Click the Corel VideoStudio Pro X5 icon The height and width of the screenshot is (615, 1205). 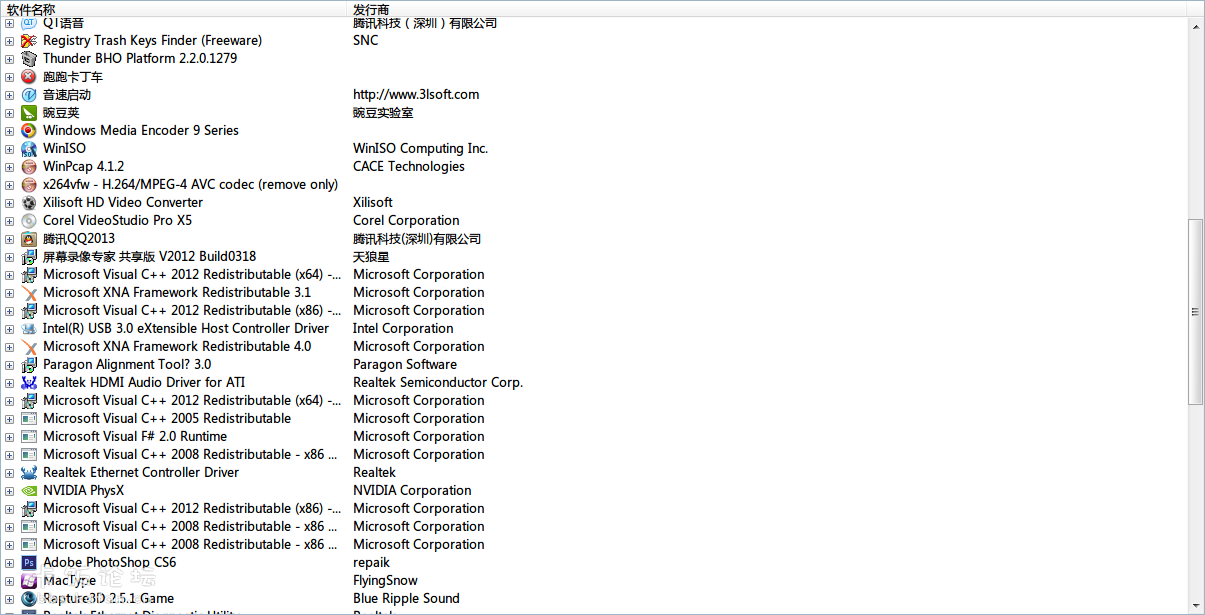tap(29, 221)
